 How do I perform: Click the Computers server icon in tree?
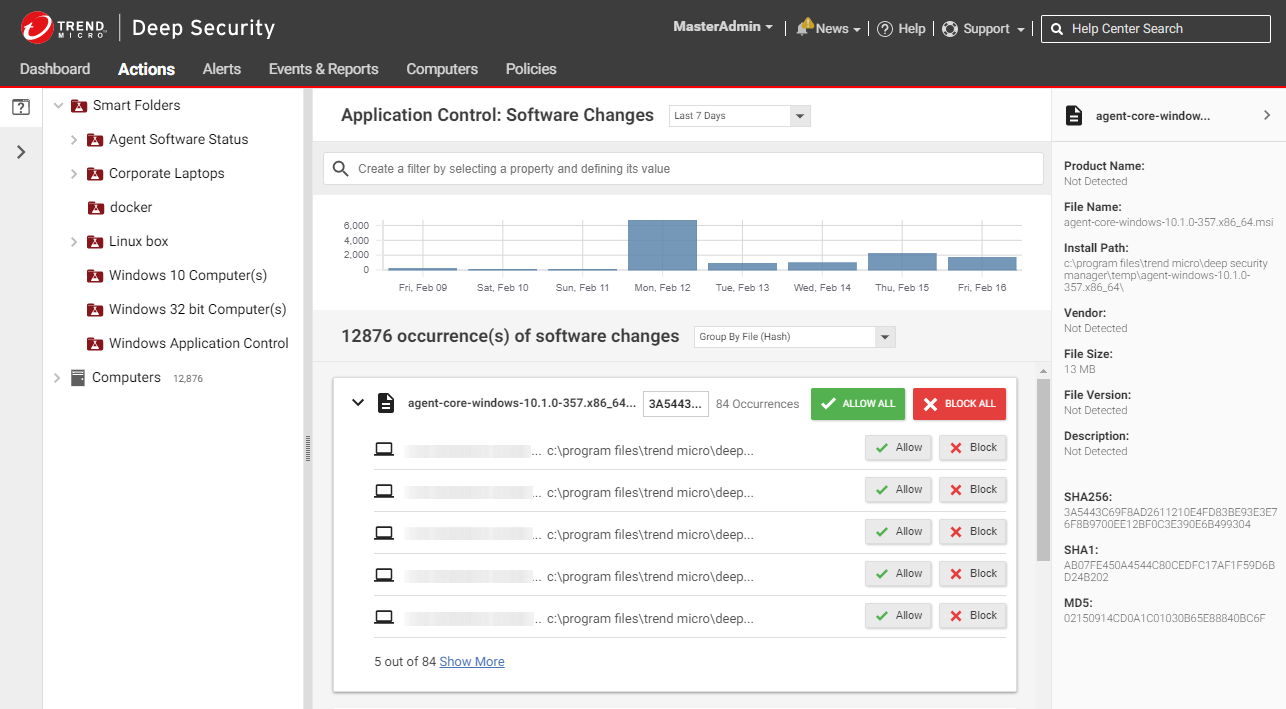(78, 378)
